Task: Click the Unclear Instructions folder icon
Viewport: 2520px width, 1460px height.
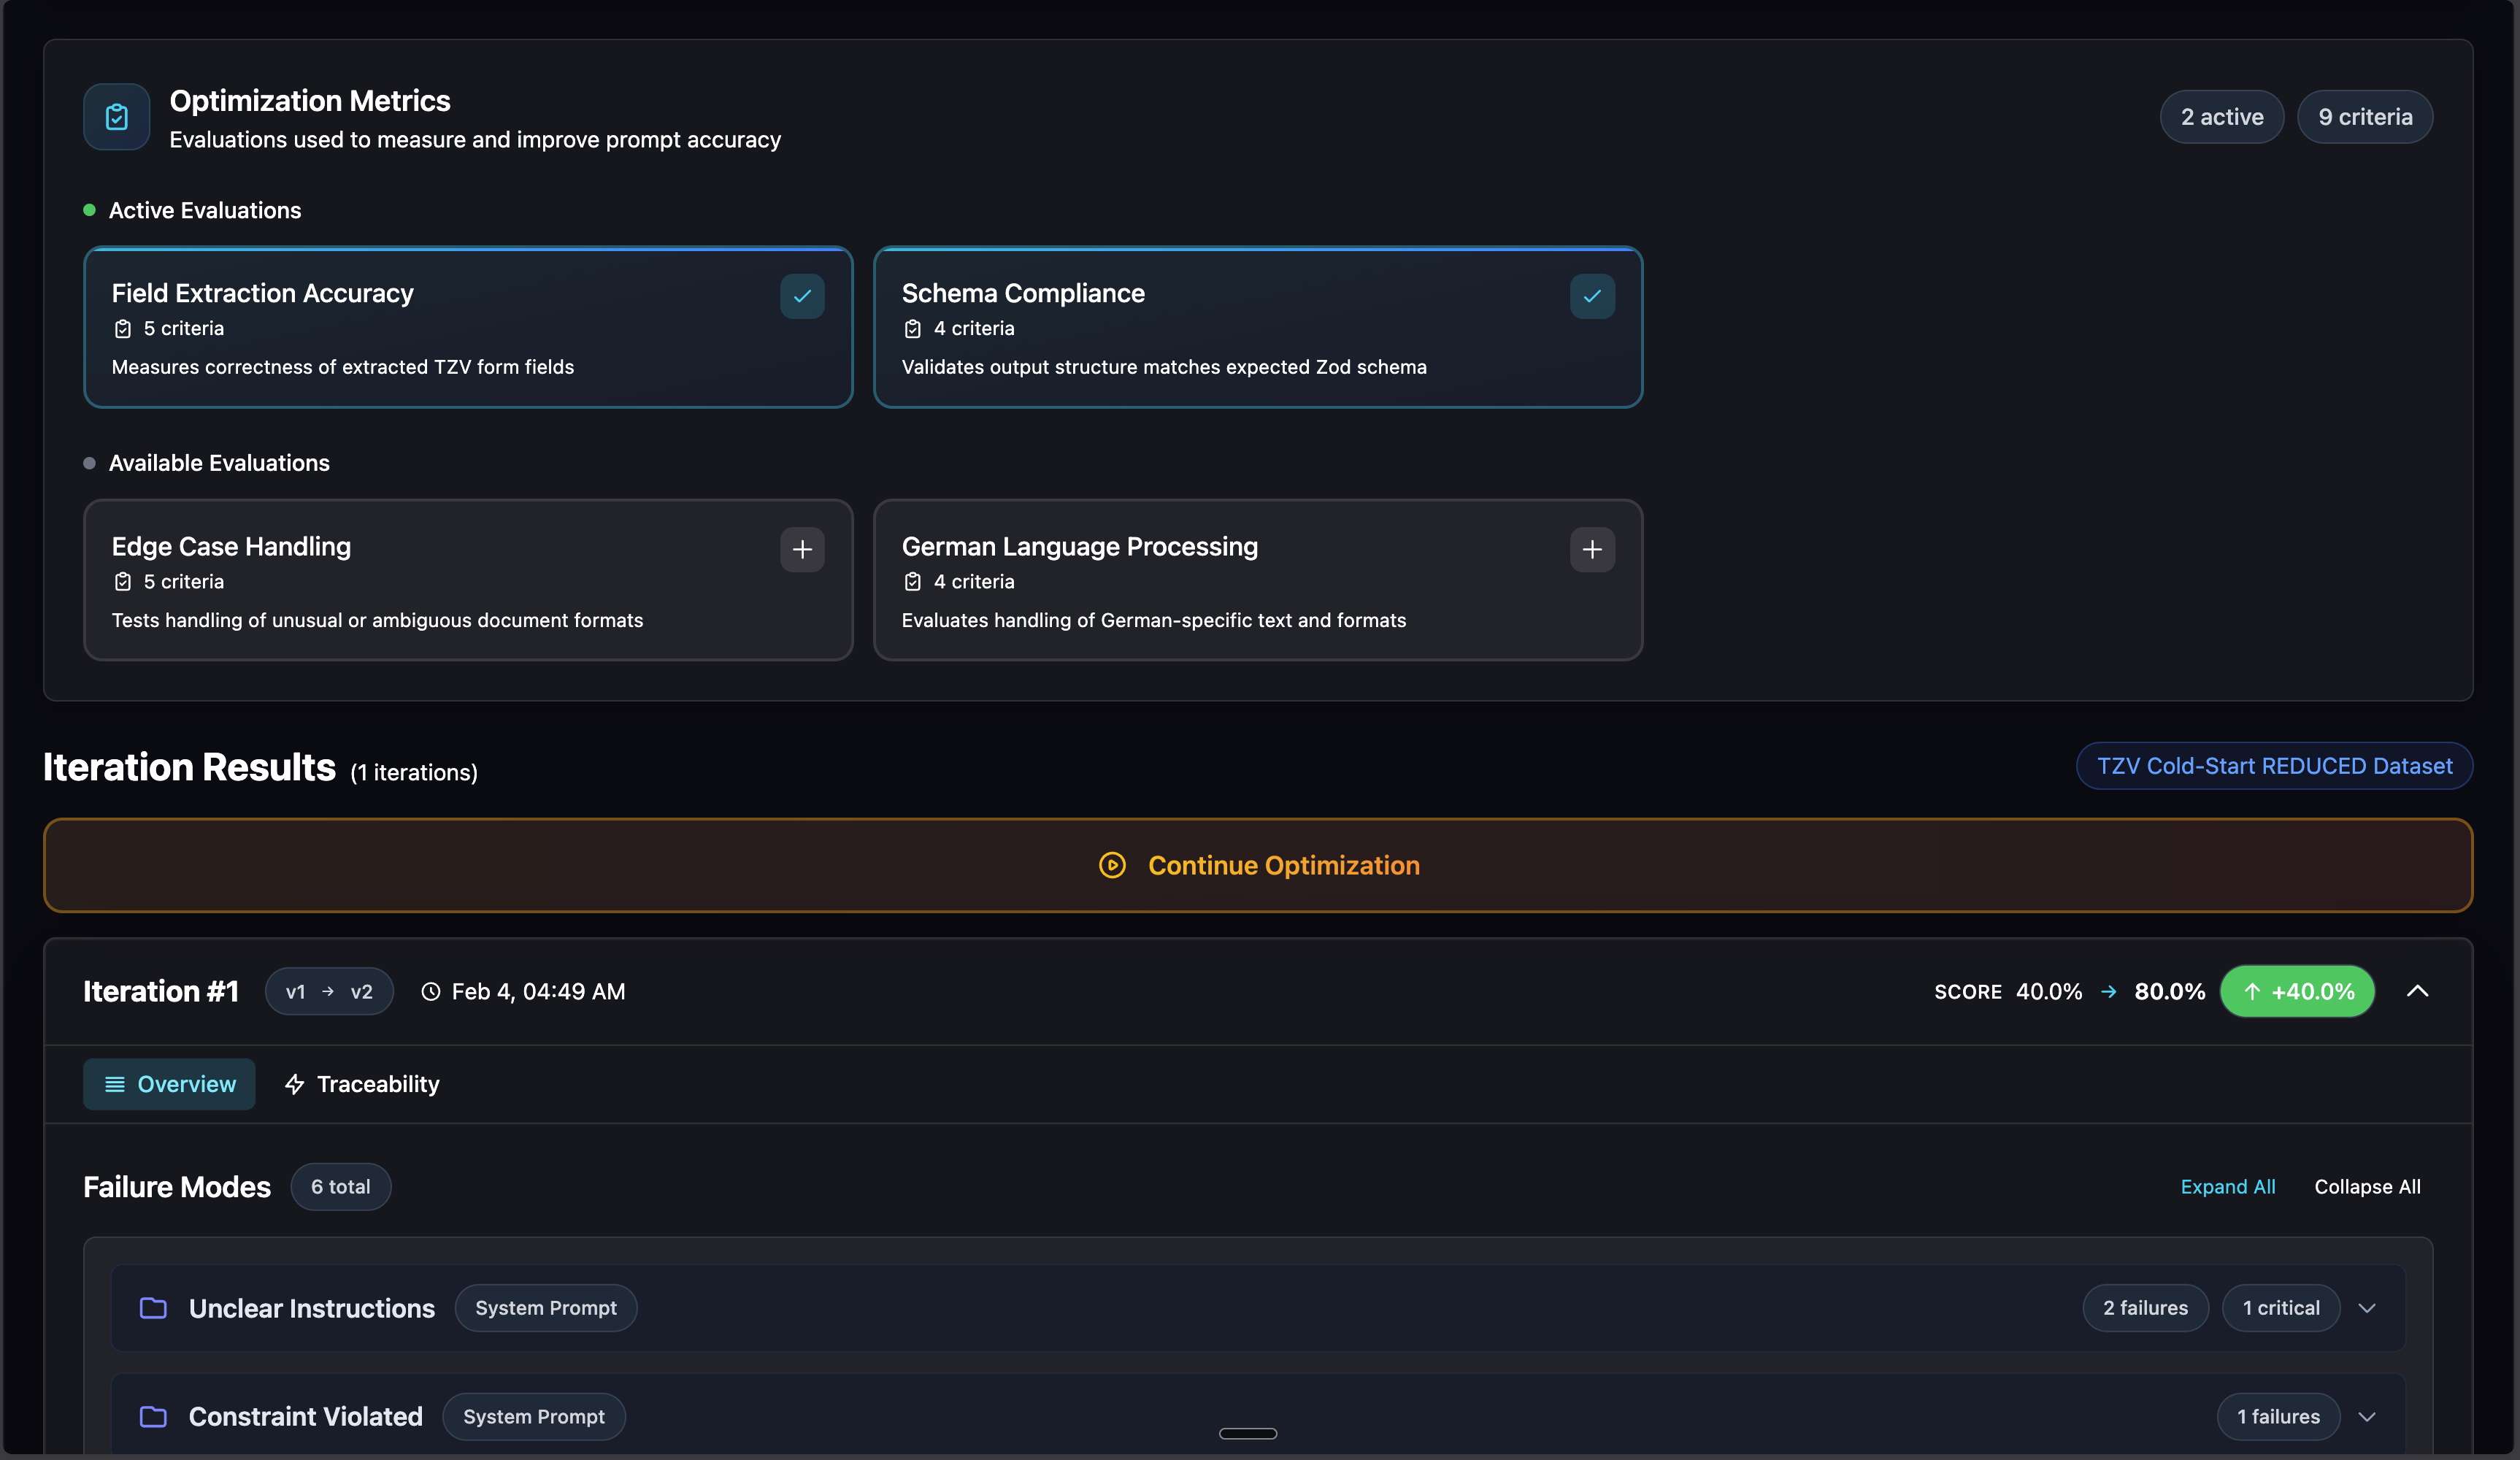Action: tap(153, 1308)
